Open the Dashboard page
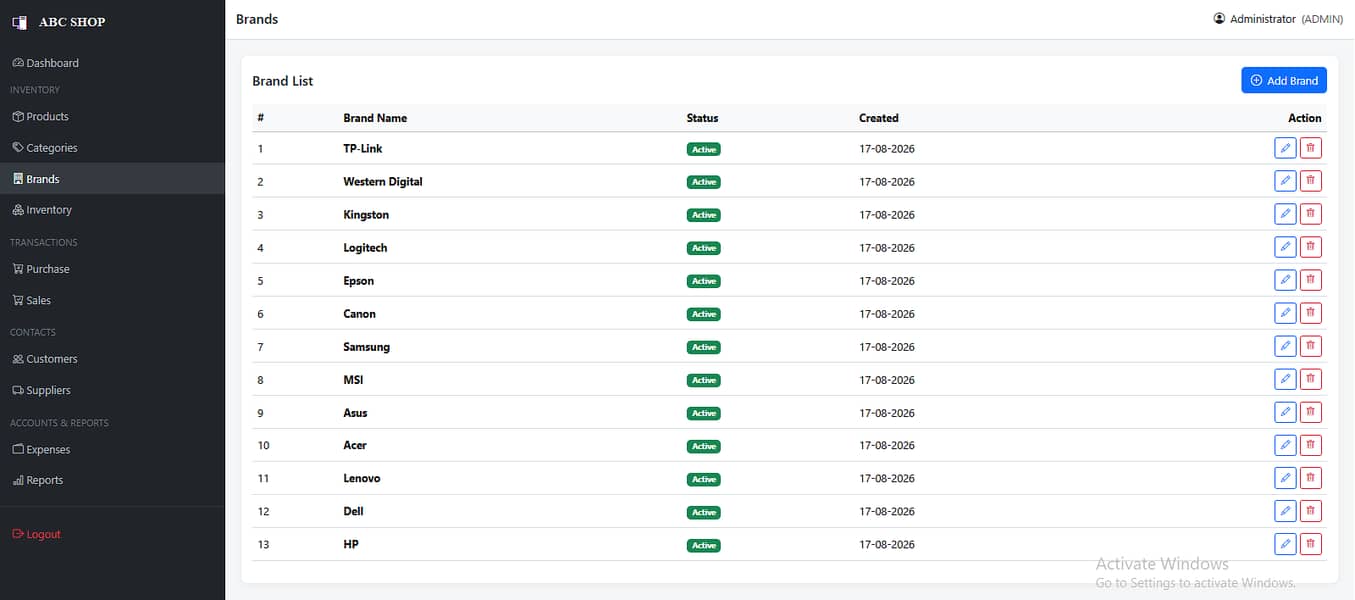Viewport: 1355px width, 600px height. (112, 63)
